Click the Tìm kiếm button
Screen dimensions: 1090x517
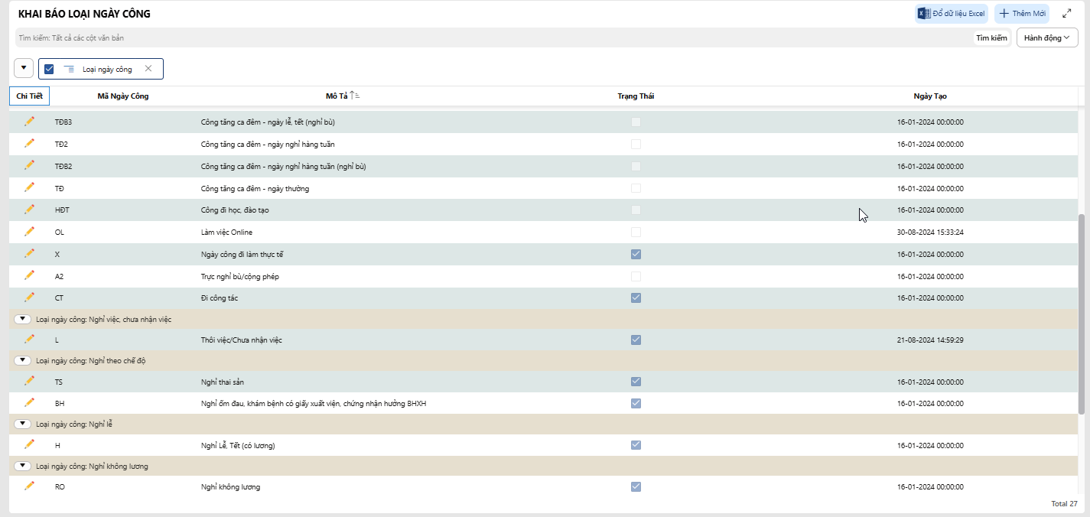tap(991, 38)
